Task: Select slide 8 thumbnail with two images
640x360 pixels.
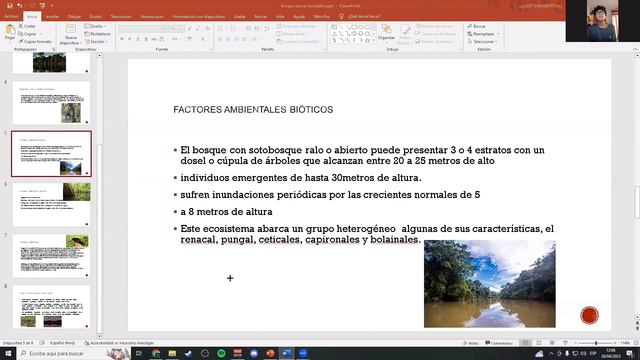Action: [51, 307]
